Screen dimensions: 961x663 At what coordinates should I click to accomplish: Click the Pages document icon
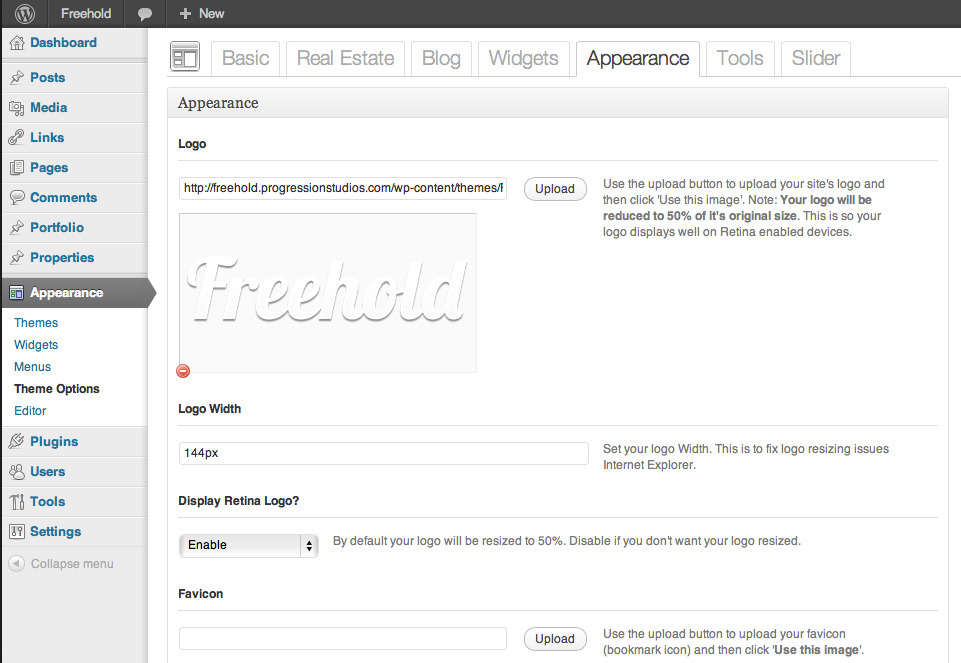(x=17, y=167)
